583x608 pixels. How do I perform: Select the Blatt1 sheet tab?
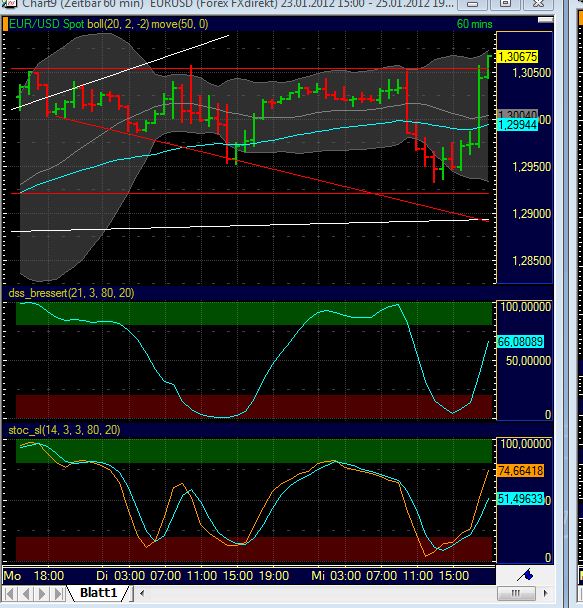98,593
